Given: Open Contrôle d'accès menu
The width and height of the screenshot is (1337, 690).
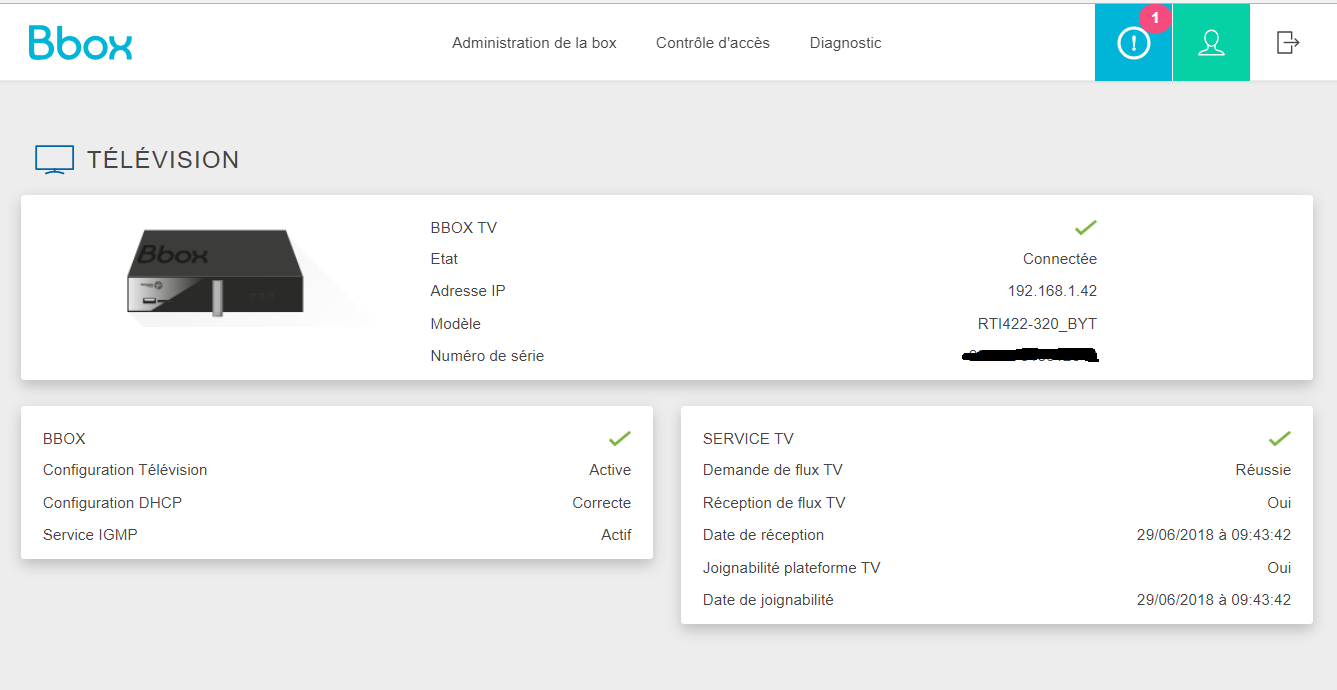Looking at the screenshot, I should pyautogui.click(x=713, y=43).
